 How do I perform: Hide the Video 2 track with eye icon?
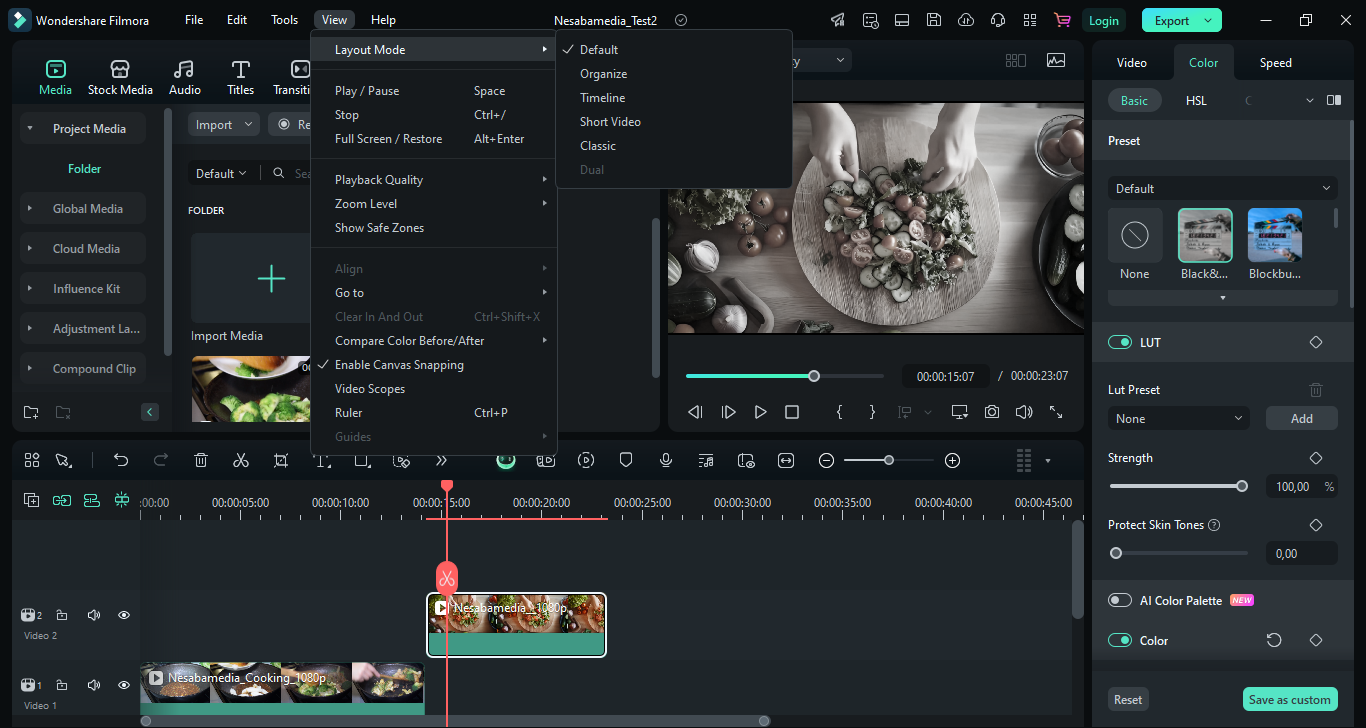click(x=124, y=615)
